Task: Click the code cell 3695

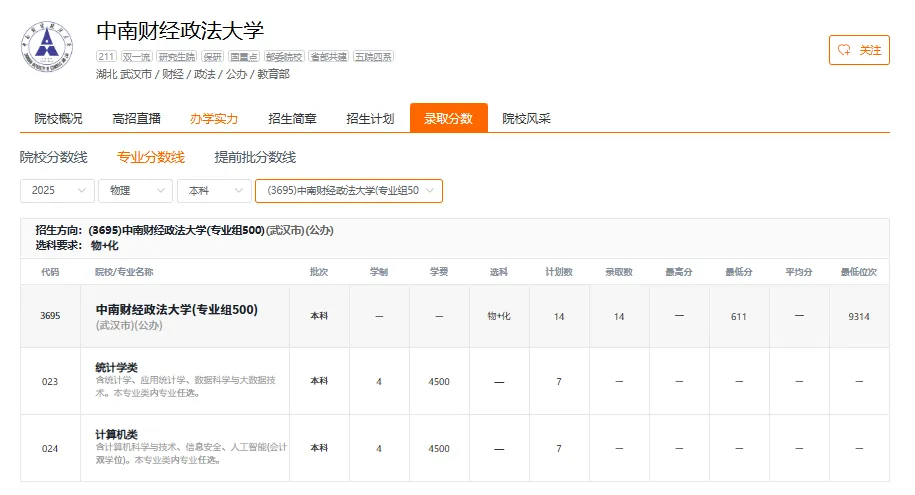Action: (x=50, y=316)
